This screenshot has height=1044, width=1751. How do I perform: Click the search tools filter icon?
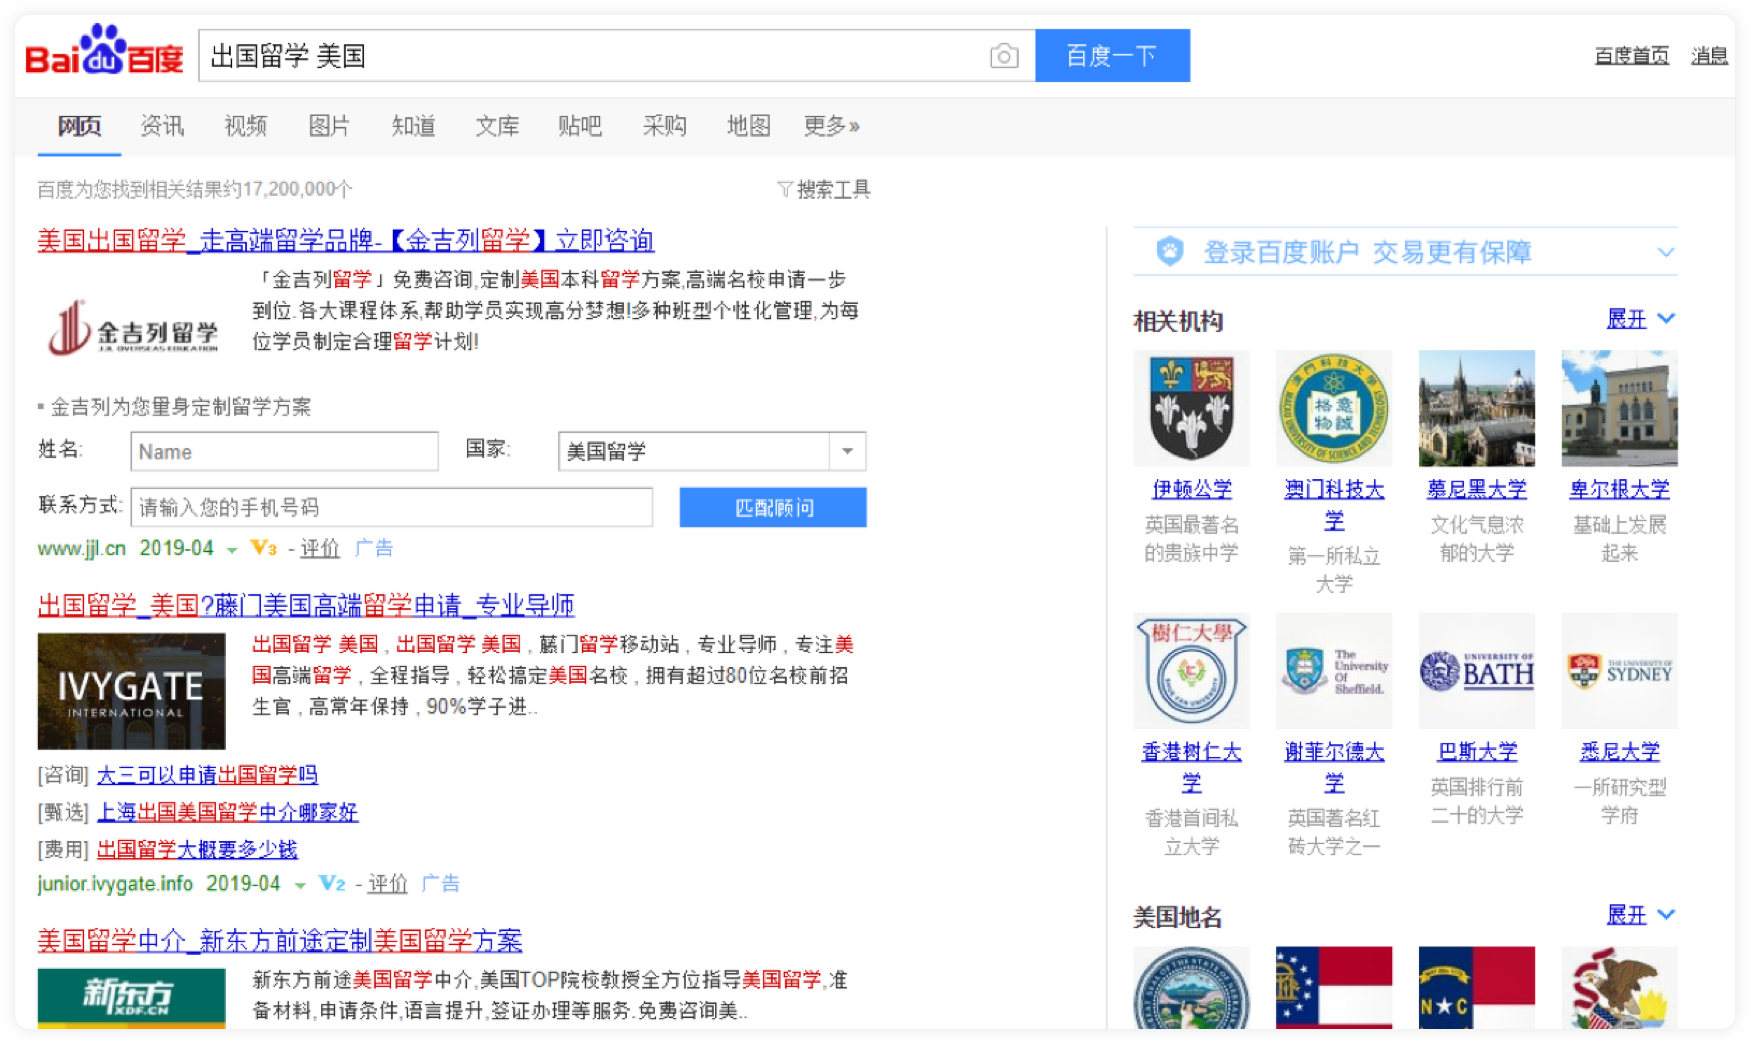pyautogui.click(x=785, y=189)
